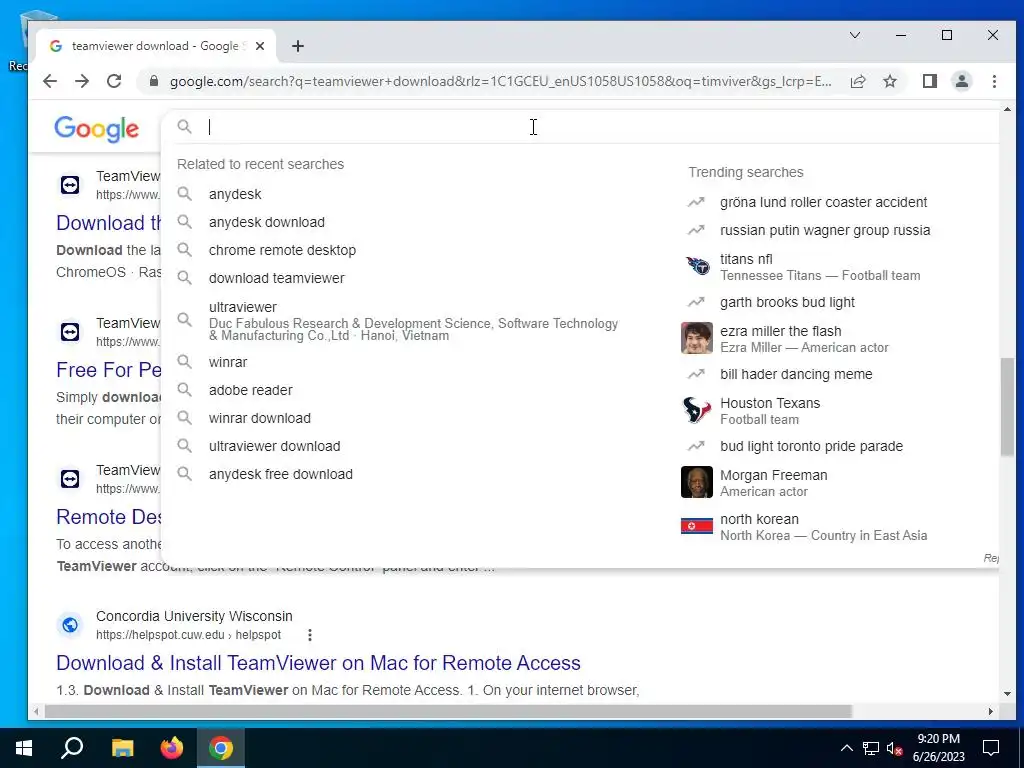Click the scroll-down arrow of the vertical scrollbar
The width and height of the screenshot is (1024, 768).
[x=1007, y=694]
